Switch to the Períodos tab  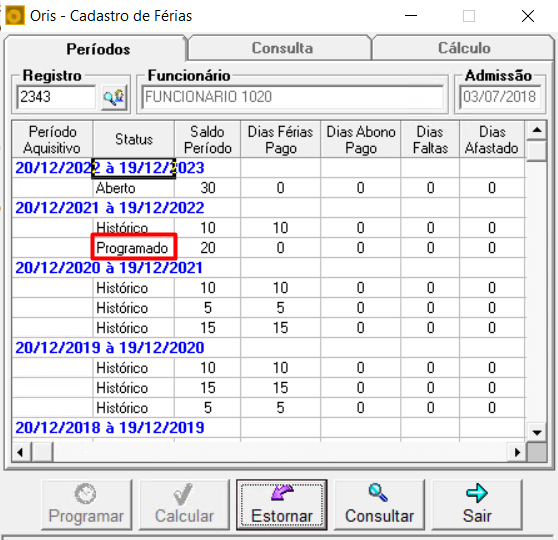coord(96,48)
